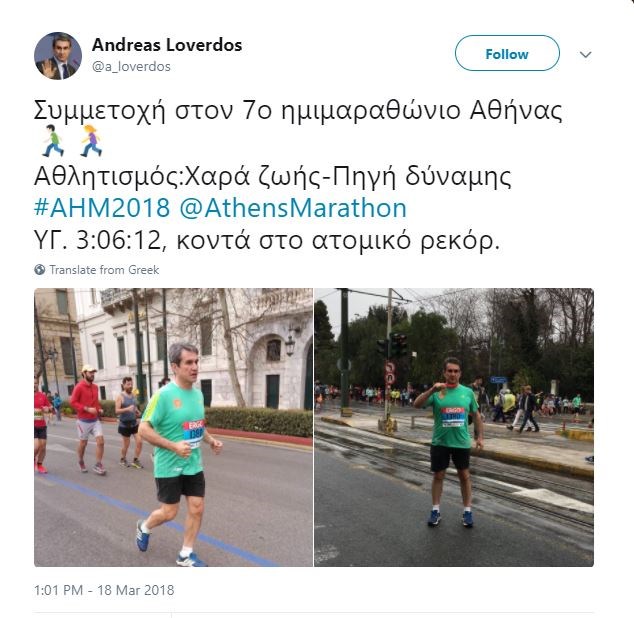Viewport: 634px width, 618px height.
Task: Click the globe icon beside Translate
Action: click(40, 269)
